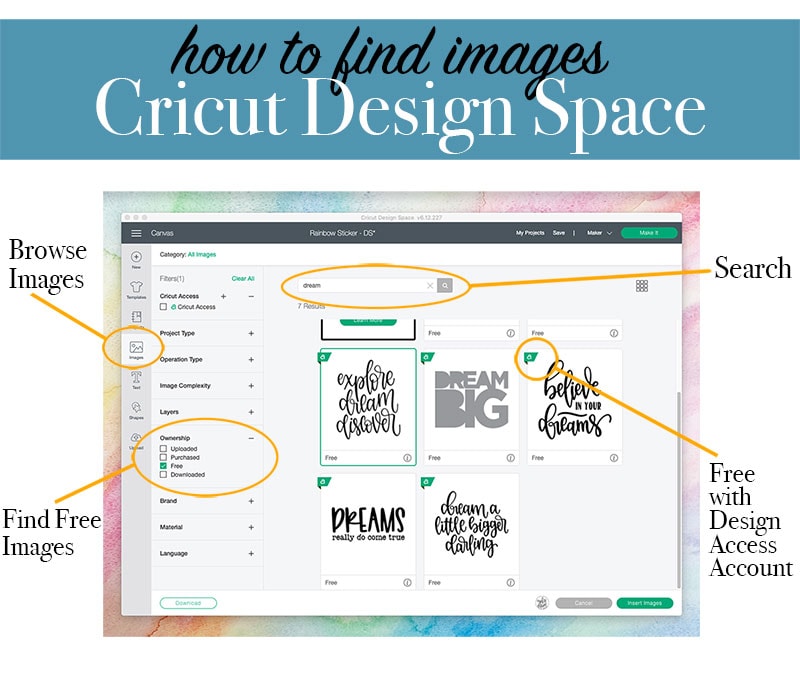Click the Cancel button
Viewport: 800px width, 675px height.
pyautogui.click(x=584, y=603)
